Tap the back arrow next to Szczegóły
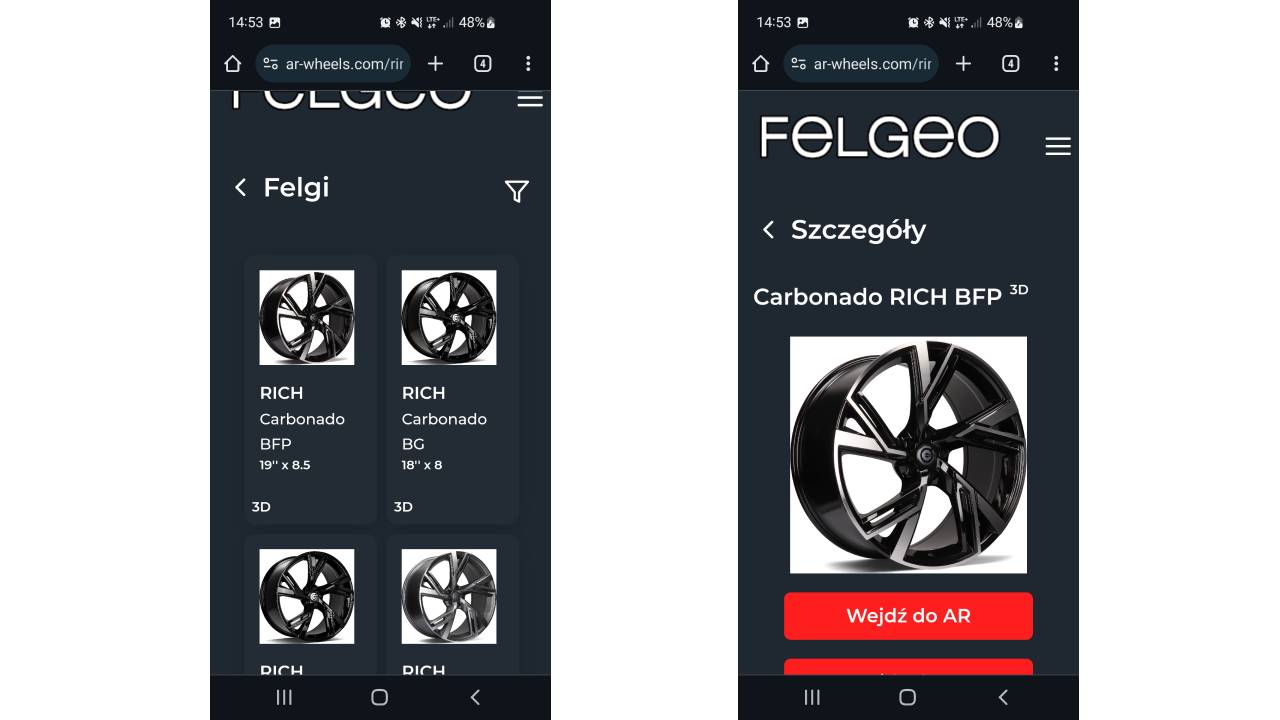Viewport: 1280px width, 720px height. [768, 230]
